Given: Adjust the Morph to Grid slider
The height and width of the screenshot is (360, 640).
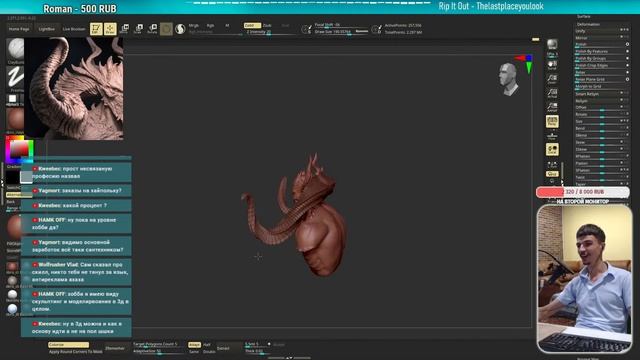Looking at the screenshot, I should [602, 87].
